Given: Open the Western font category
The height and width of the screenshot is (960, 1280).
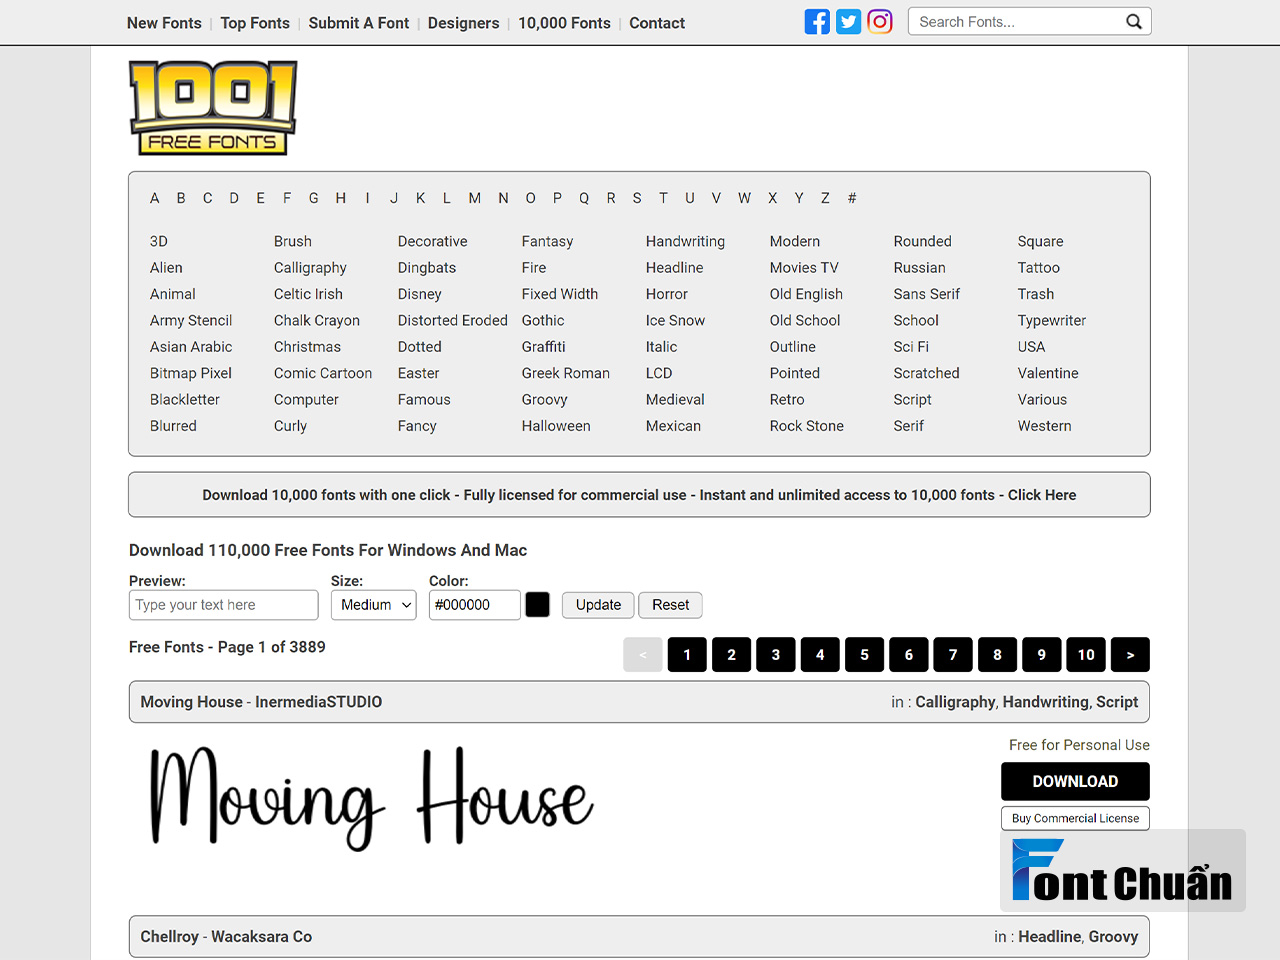Looking at the screenshot, I should 1045,426.
